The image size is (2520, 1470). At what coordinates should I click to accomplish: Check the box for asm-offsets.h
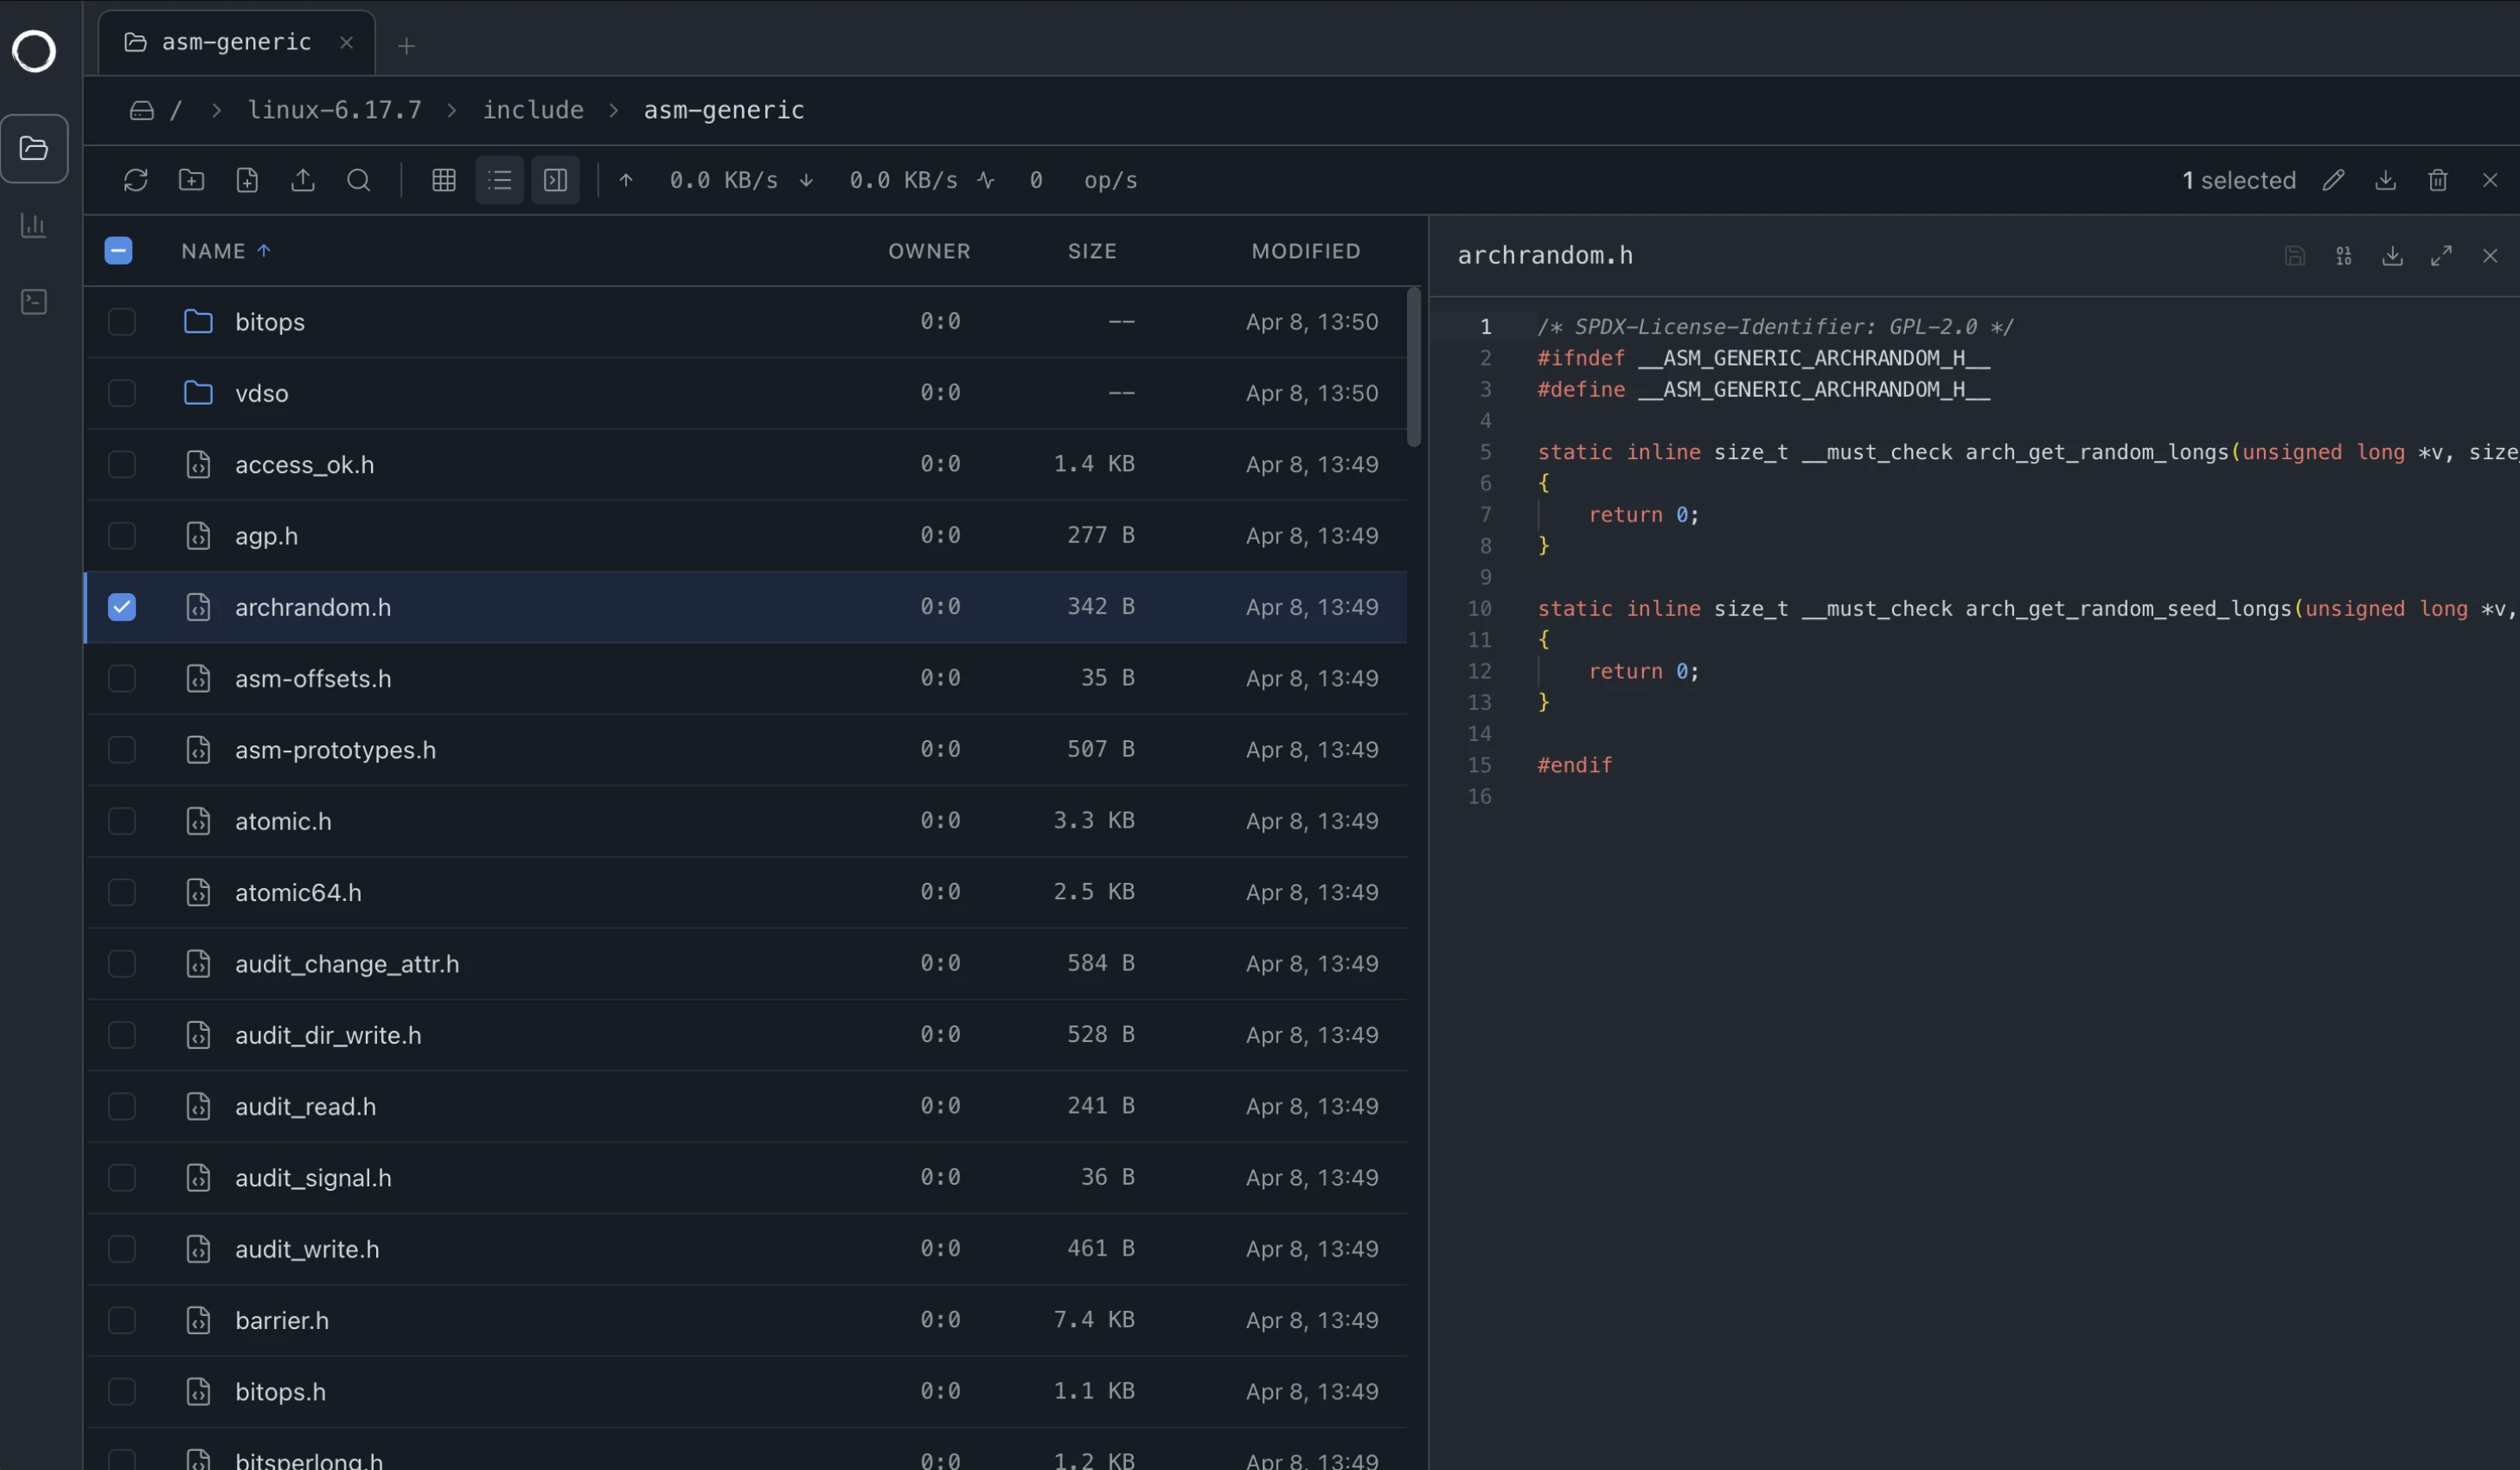point(122,678)
